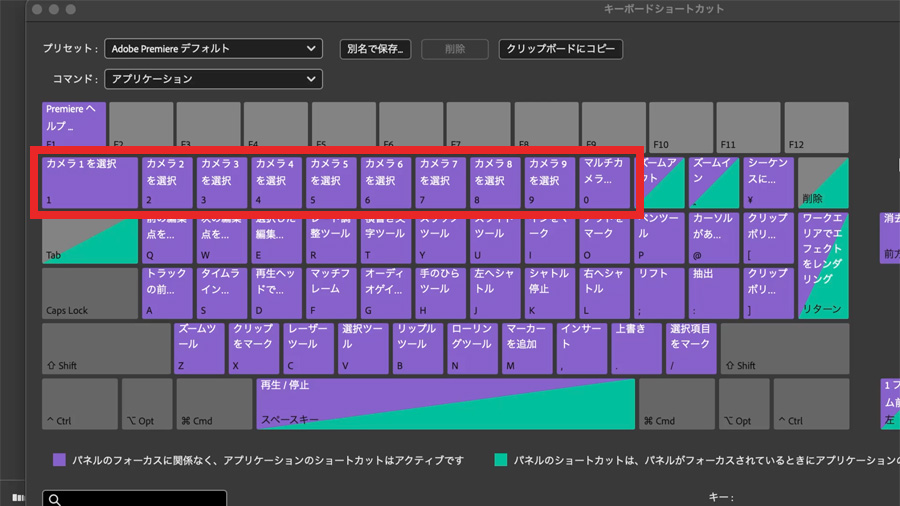
Task: Select the 再生 / 停止 スペースキー
Action: [x=445, y=404]
